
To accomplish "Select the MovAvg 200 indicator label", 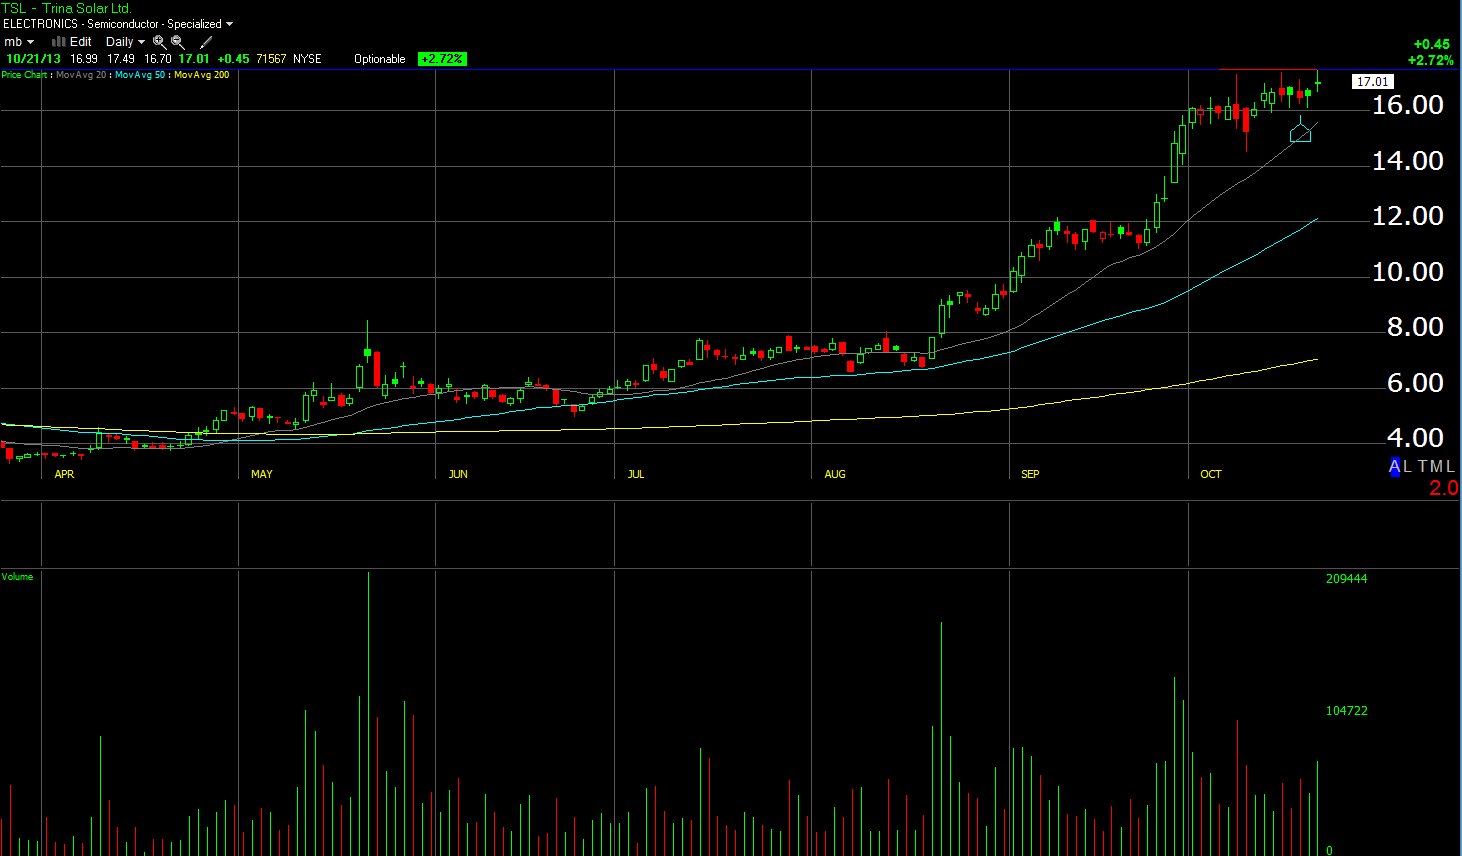I will coord(201,75).
